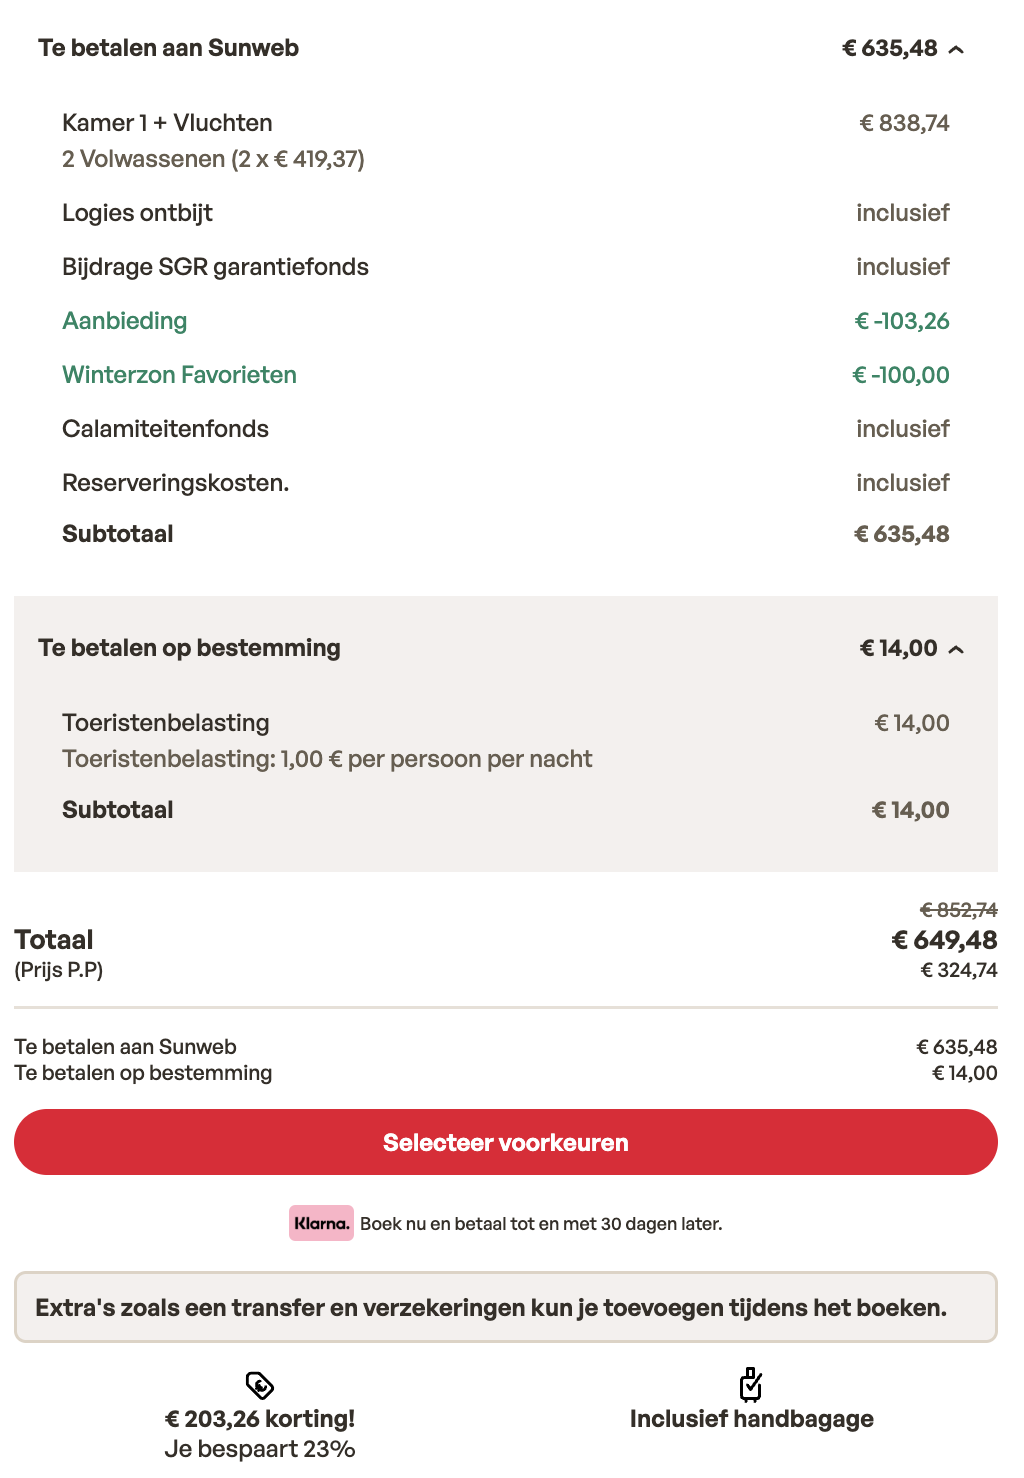Click the discount tag icon
Image resolution: width=1024 pixels, height=1478 pixels.
tap(258, 1385)
